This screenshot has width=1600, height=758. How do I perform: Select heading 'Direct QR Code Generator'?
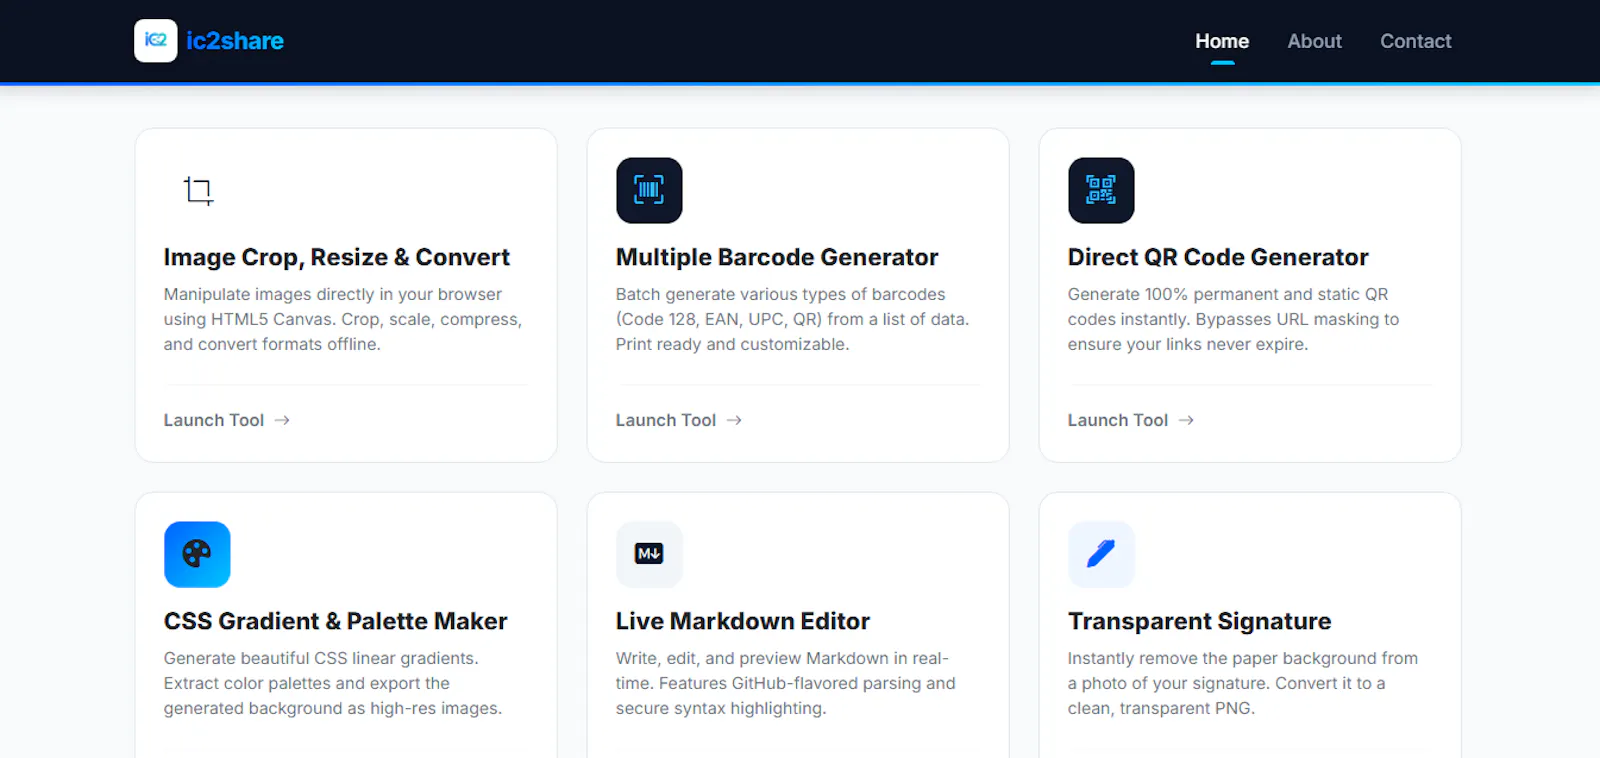coord(1218,257)
